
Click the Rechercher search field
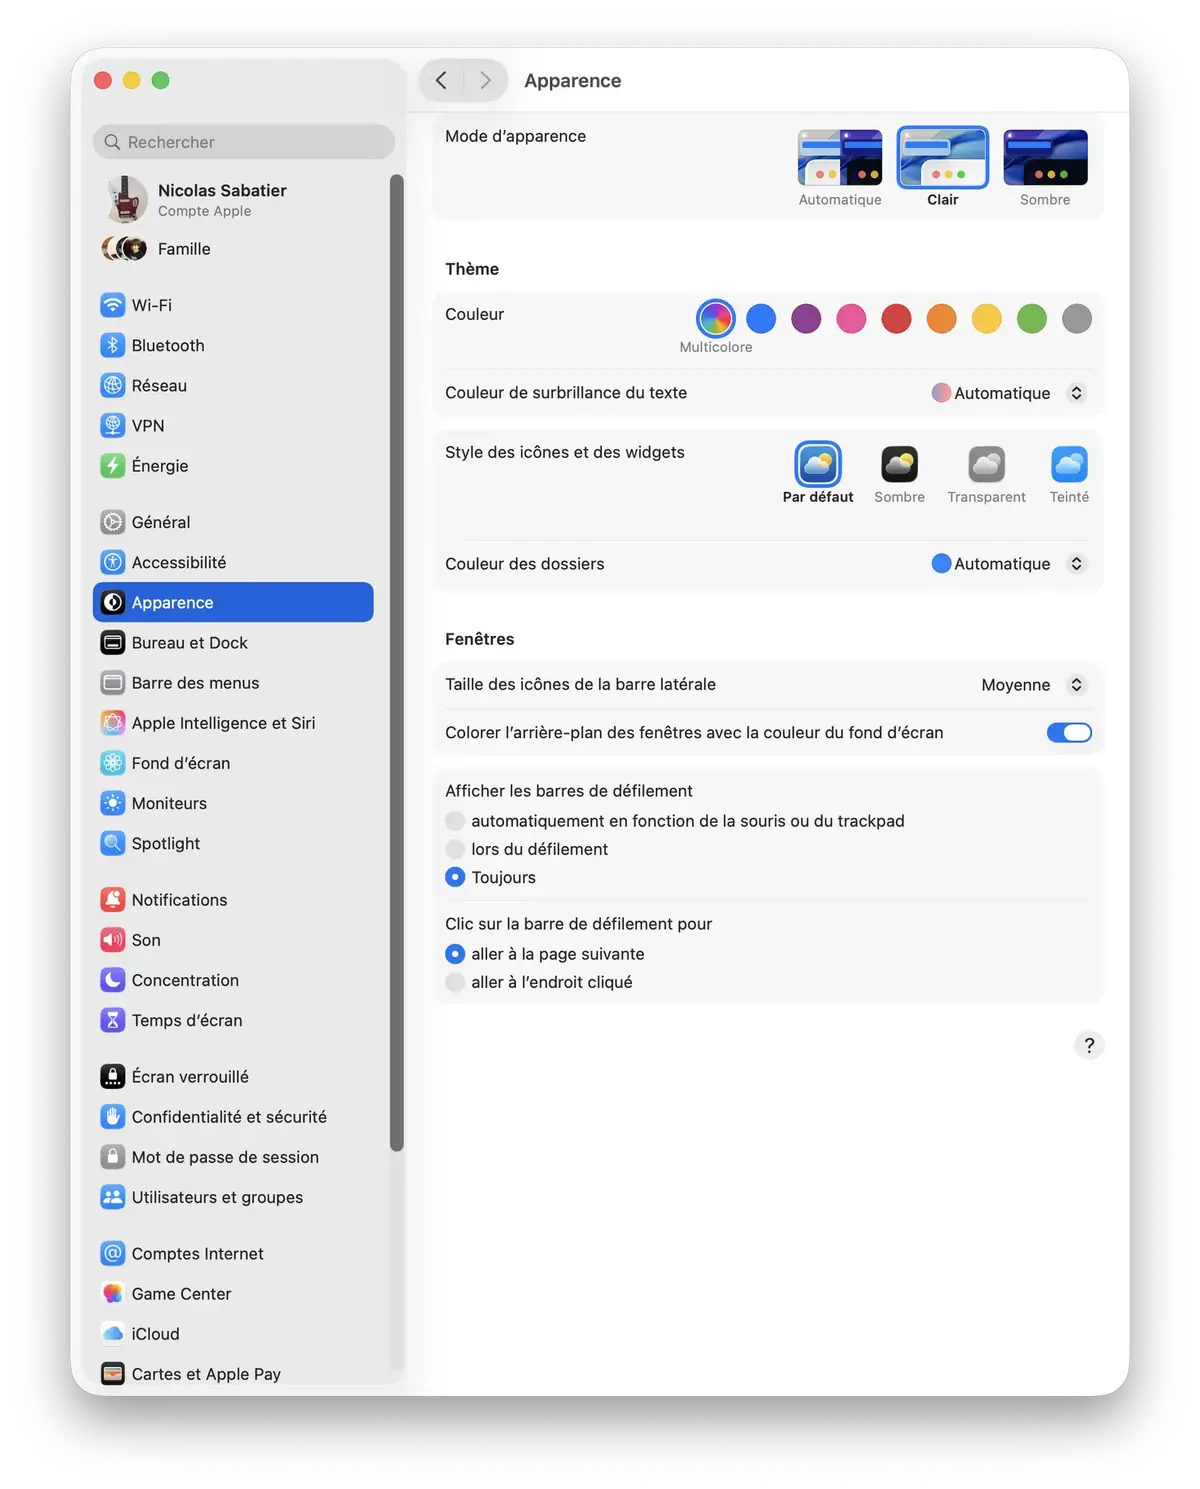244,142
